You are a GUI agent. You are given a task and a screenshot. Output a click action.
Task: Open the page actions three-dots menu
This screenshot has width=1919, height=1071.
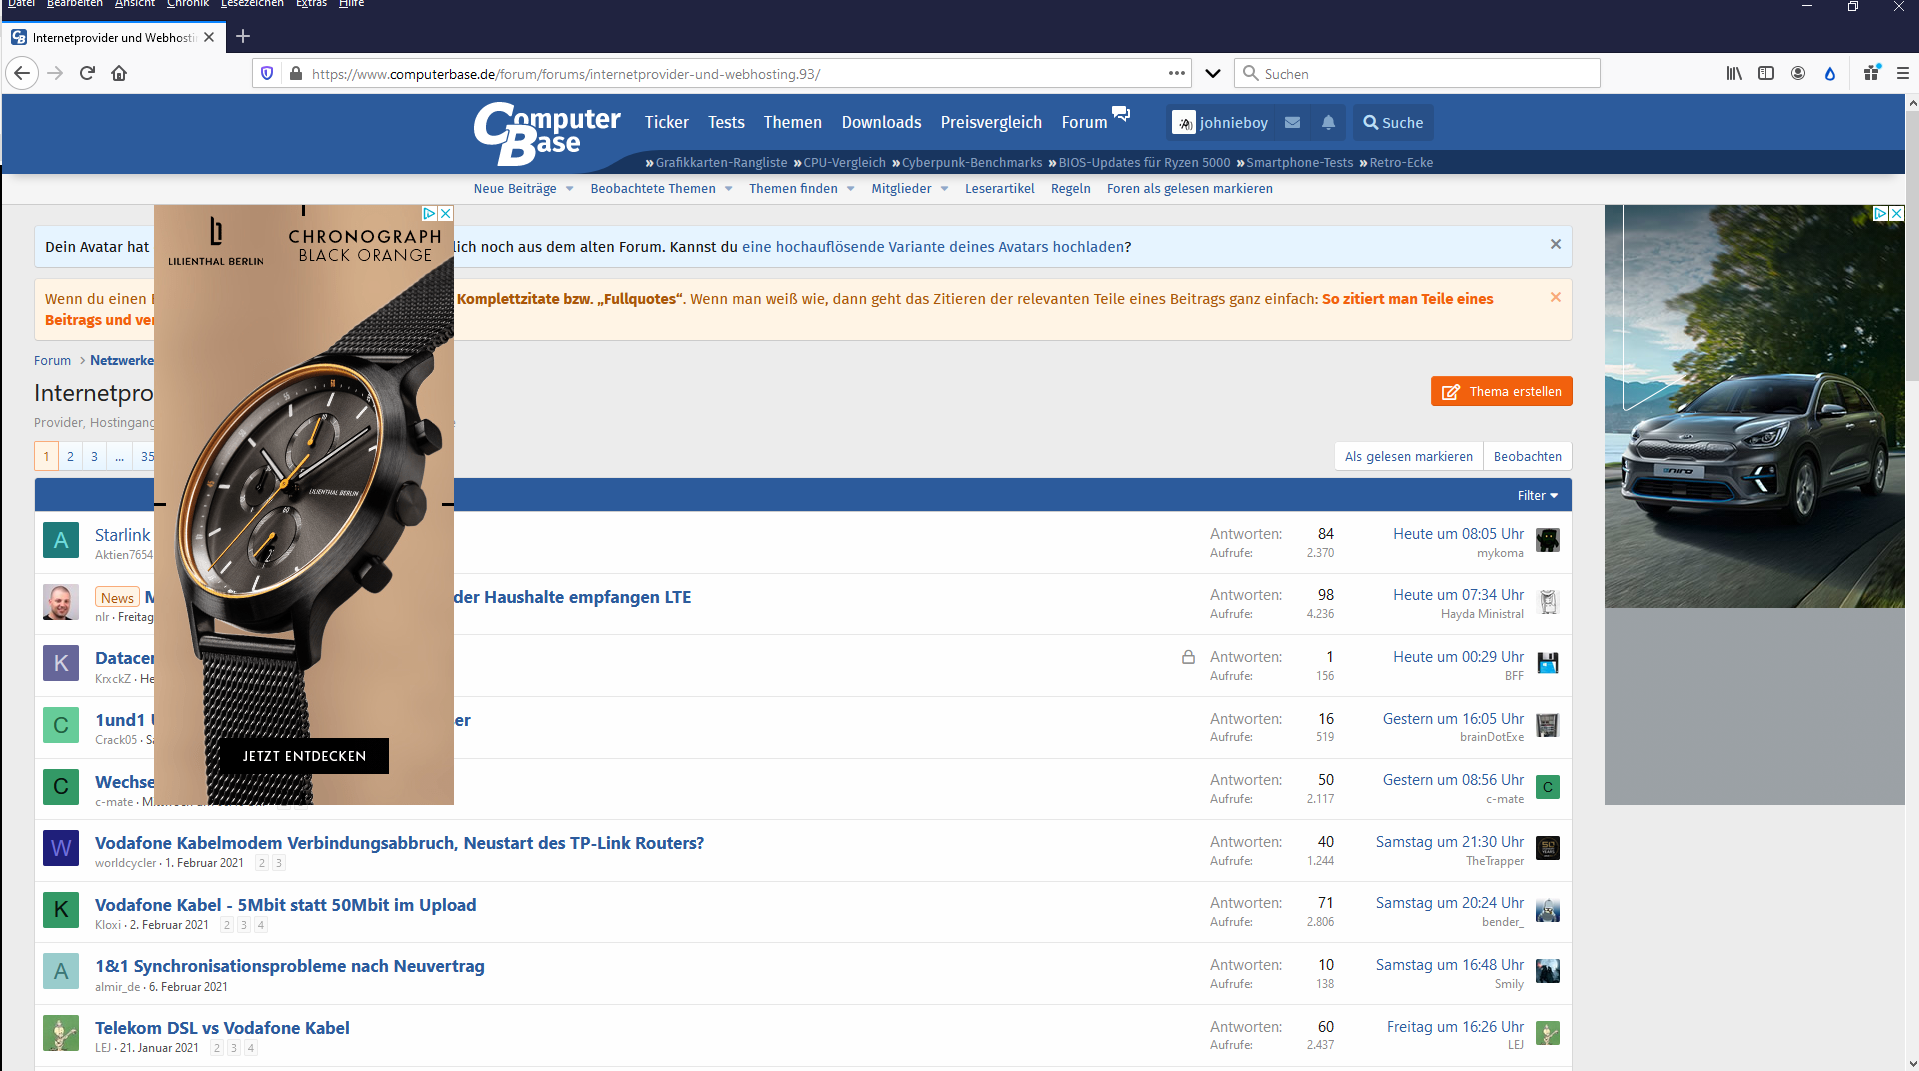[1177, 73]
